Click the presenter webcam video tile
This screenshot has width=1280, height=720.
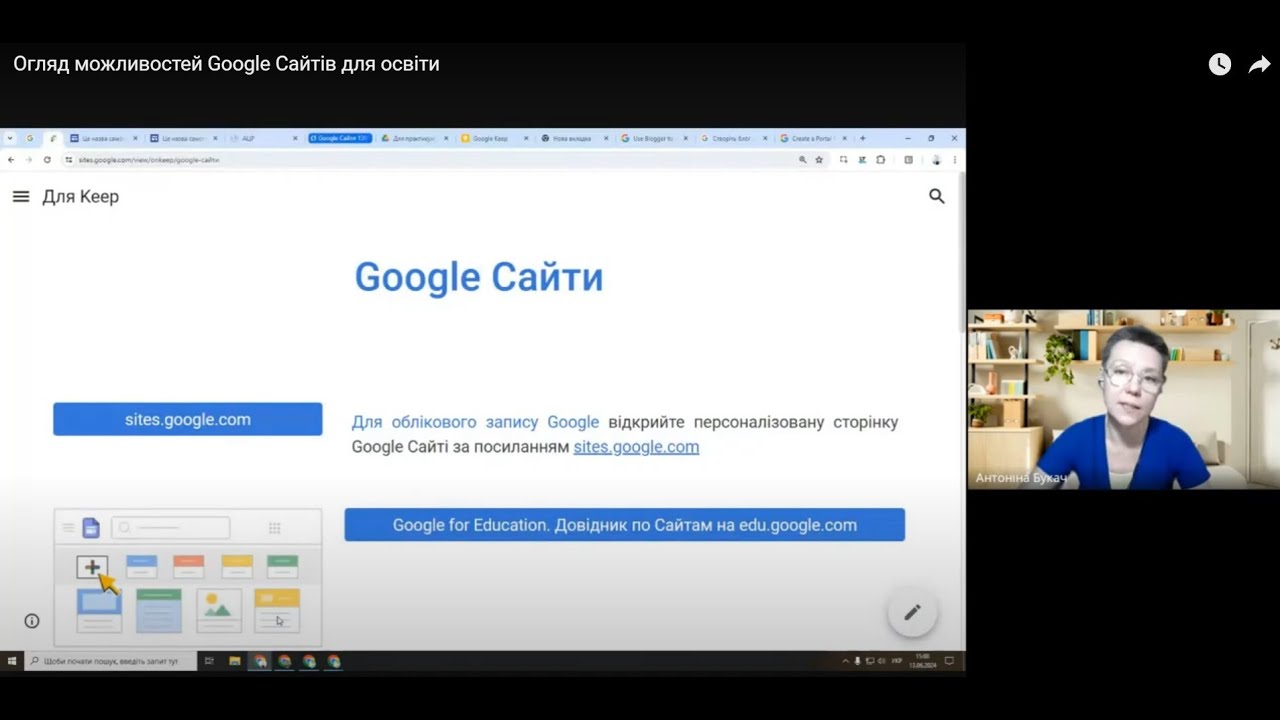1124,400
